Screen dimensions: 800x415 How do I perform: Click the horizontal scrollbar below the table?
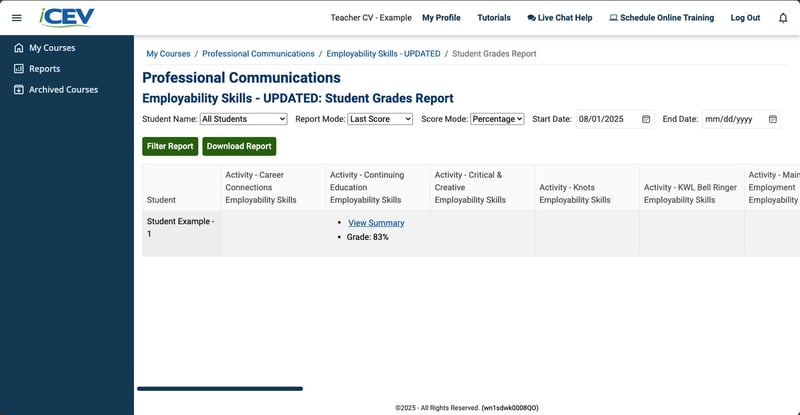pyautogui.click(x=220, y=389)
